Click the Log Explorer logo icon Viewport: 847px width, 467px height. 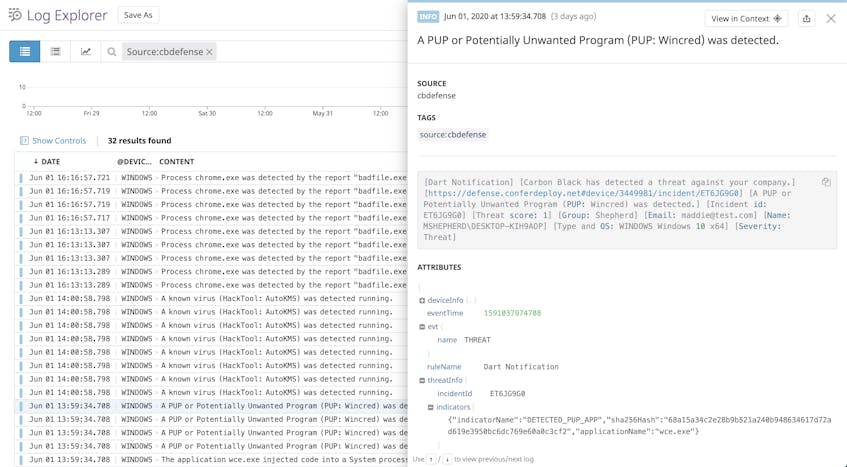pyautogui.click(x=15, y=15)
